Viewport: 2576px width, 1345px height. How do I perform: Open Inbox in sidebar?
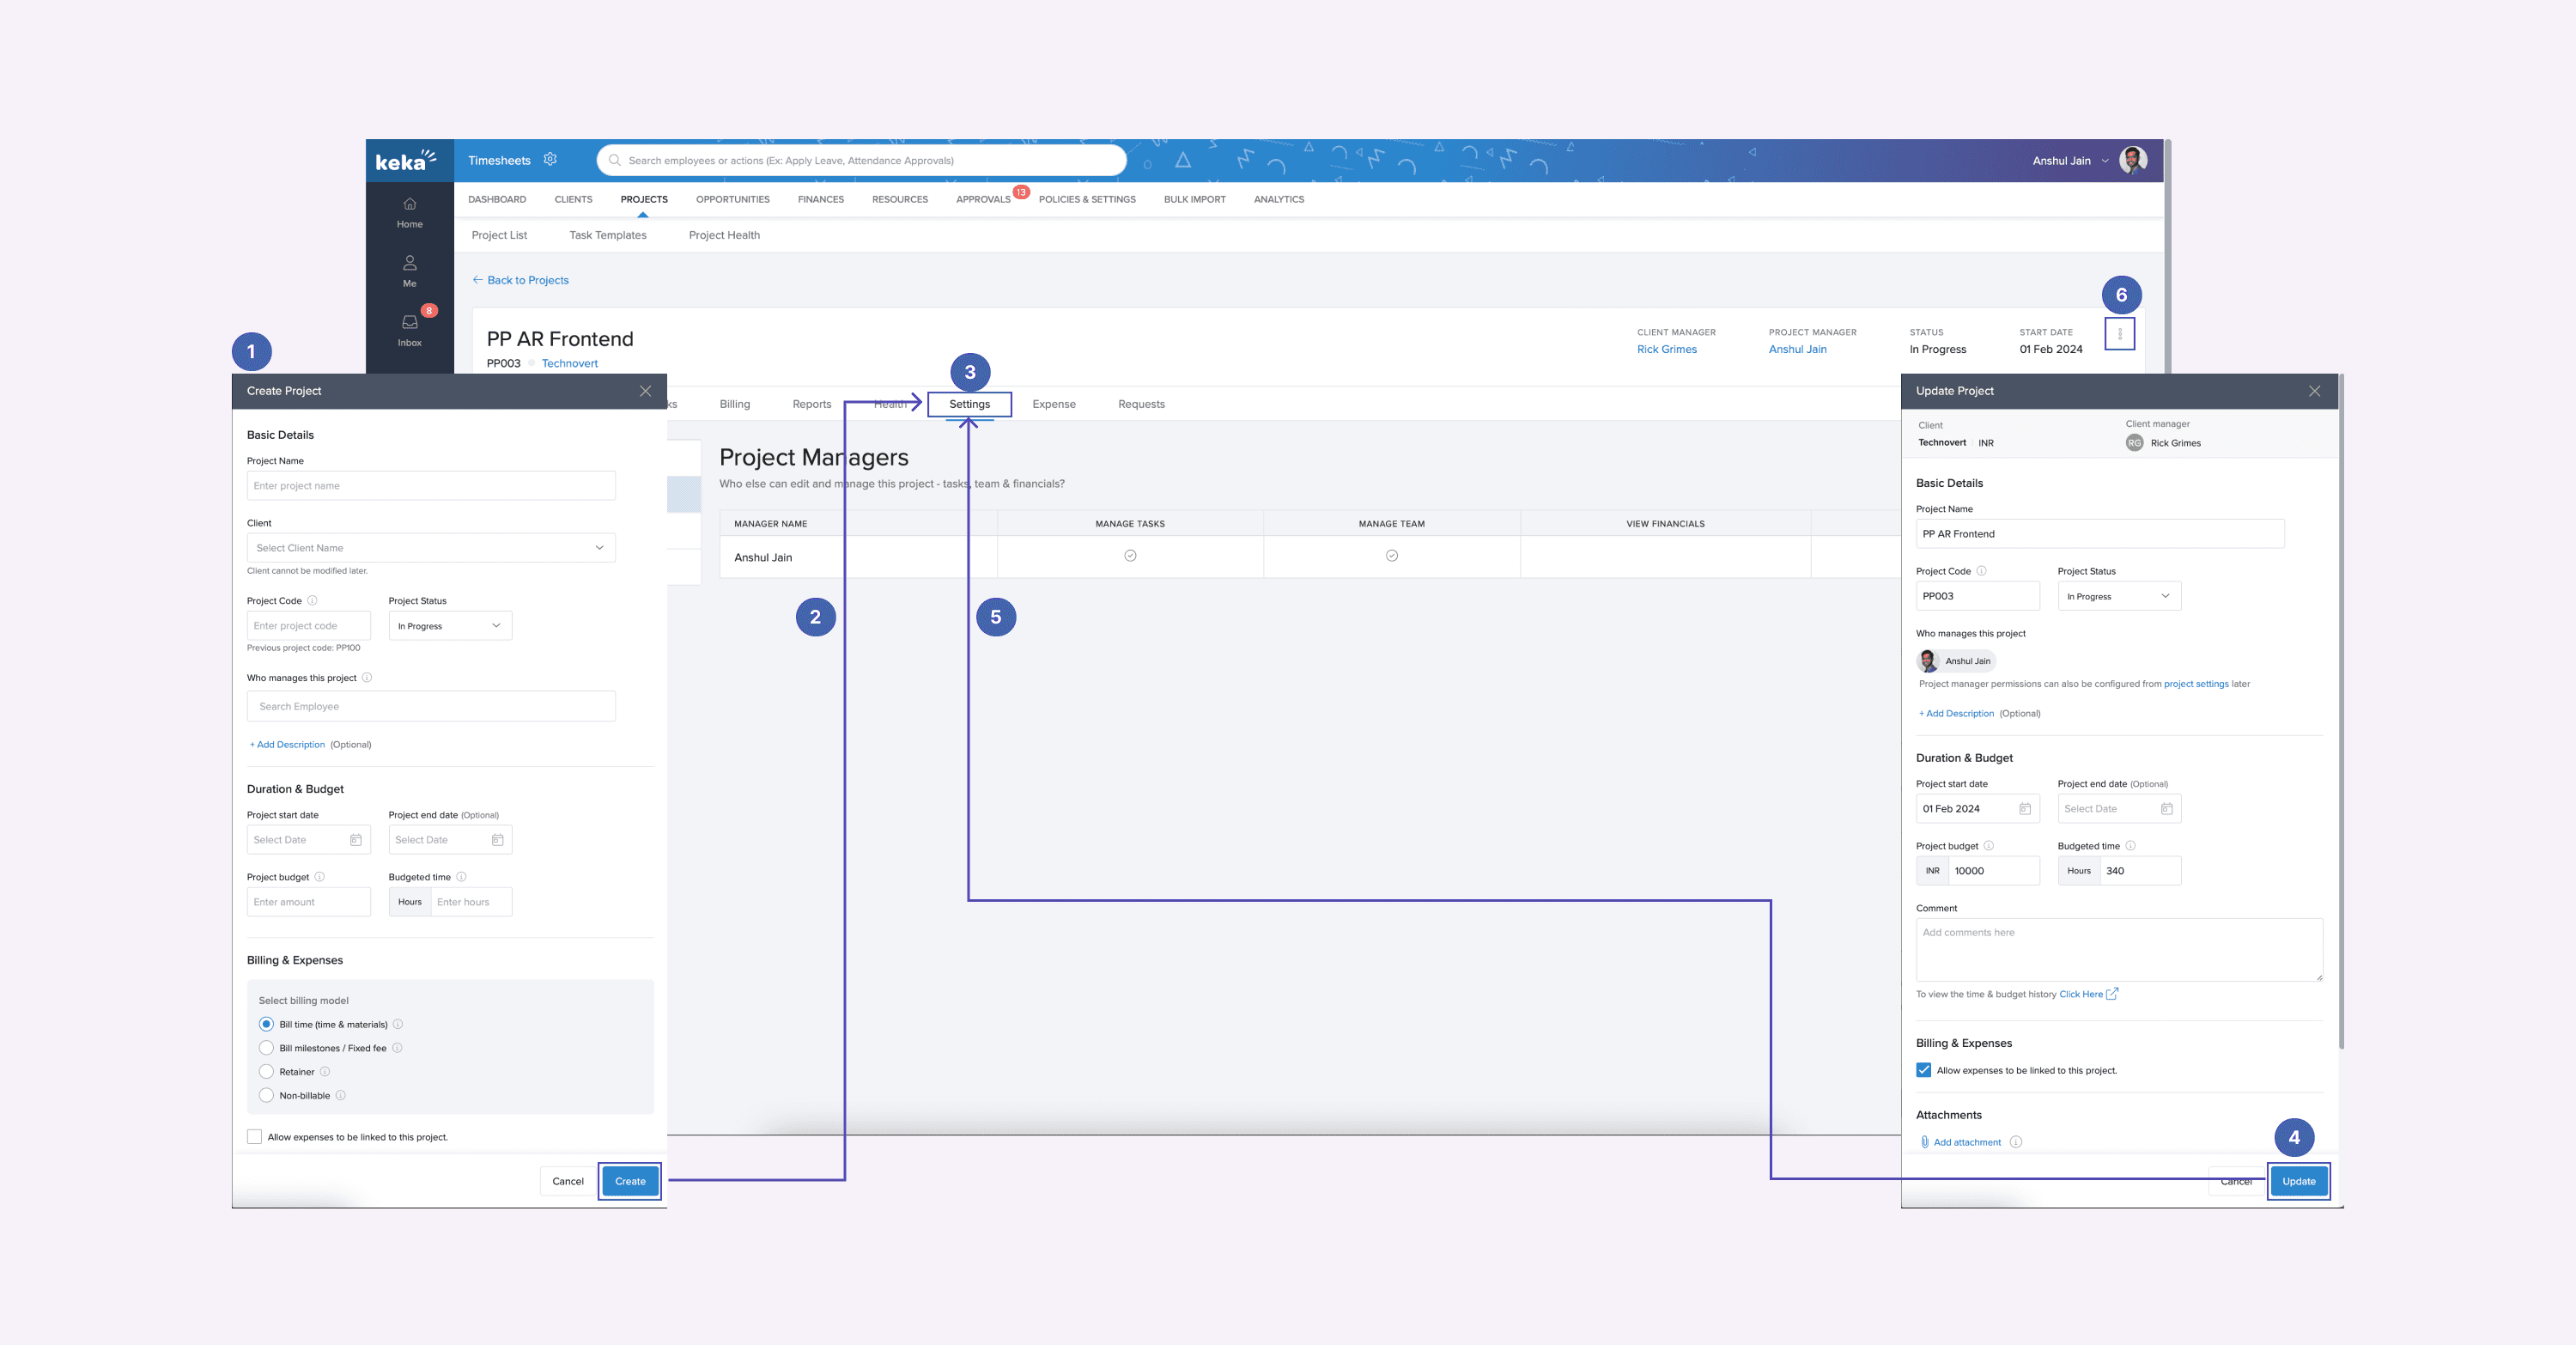tap(409, 330)
